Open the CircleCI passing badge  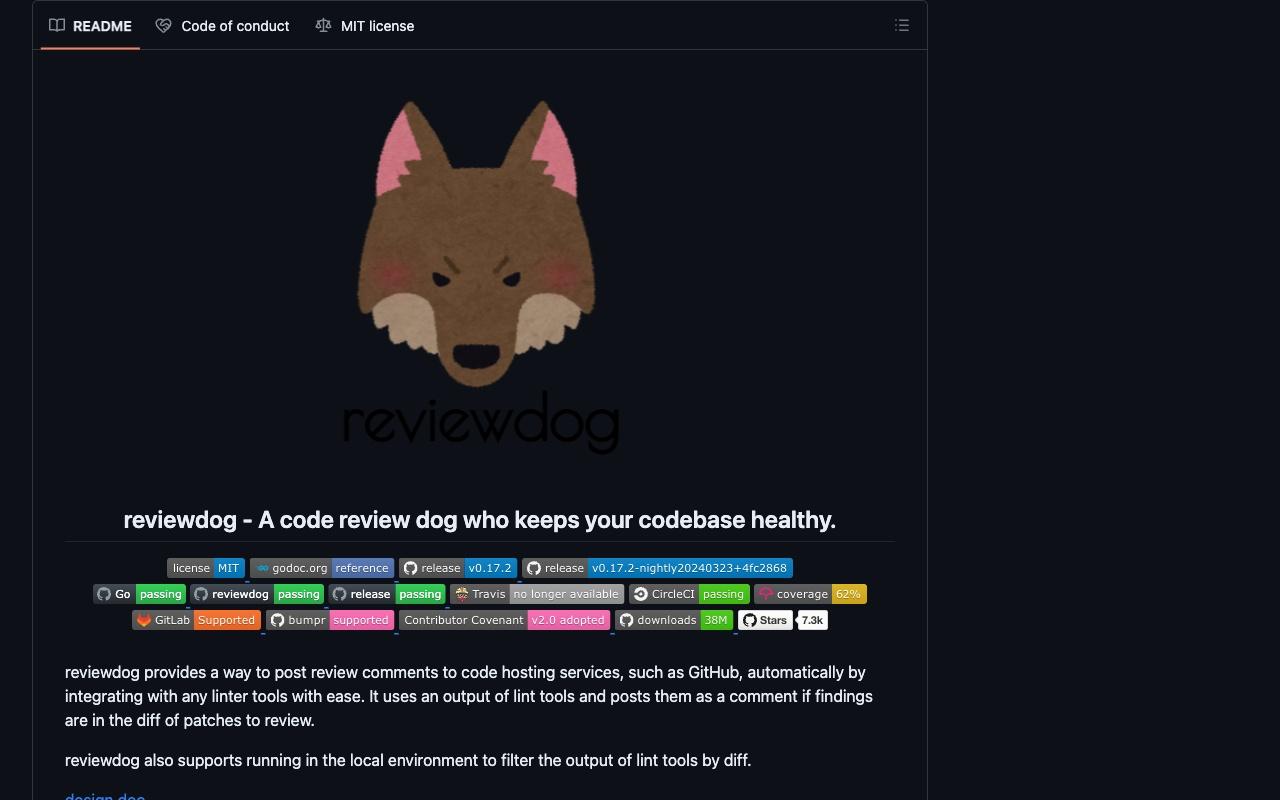click(x=689, y=594)
